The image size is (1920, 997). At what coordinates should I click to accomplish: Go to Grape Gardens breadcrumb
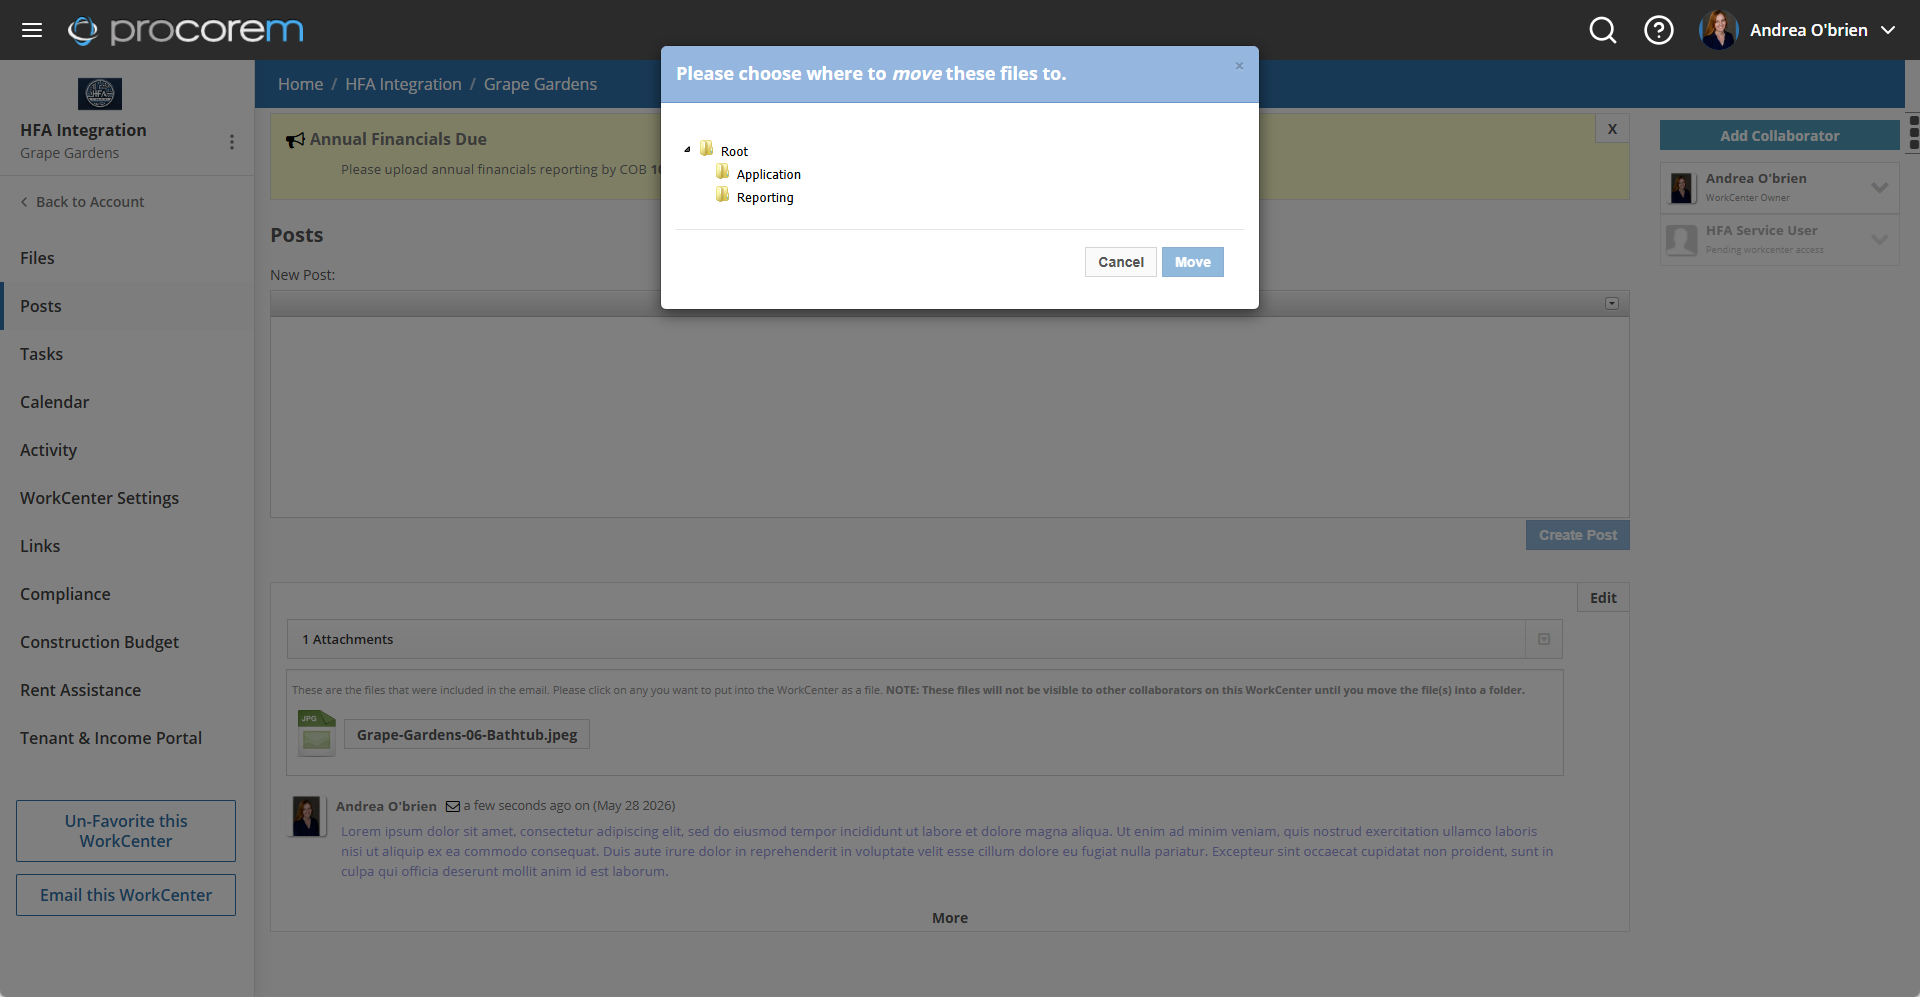click(x=540, y=84)
